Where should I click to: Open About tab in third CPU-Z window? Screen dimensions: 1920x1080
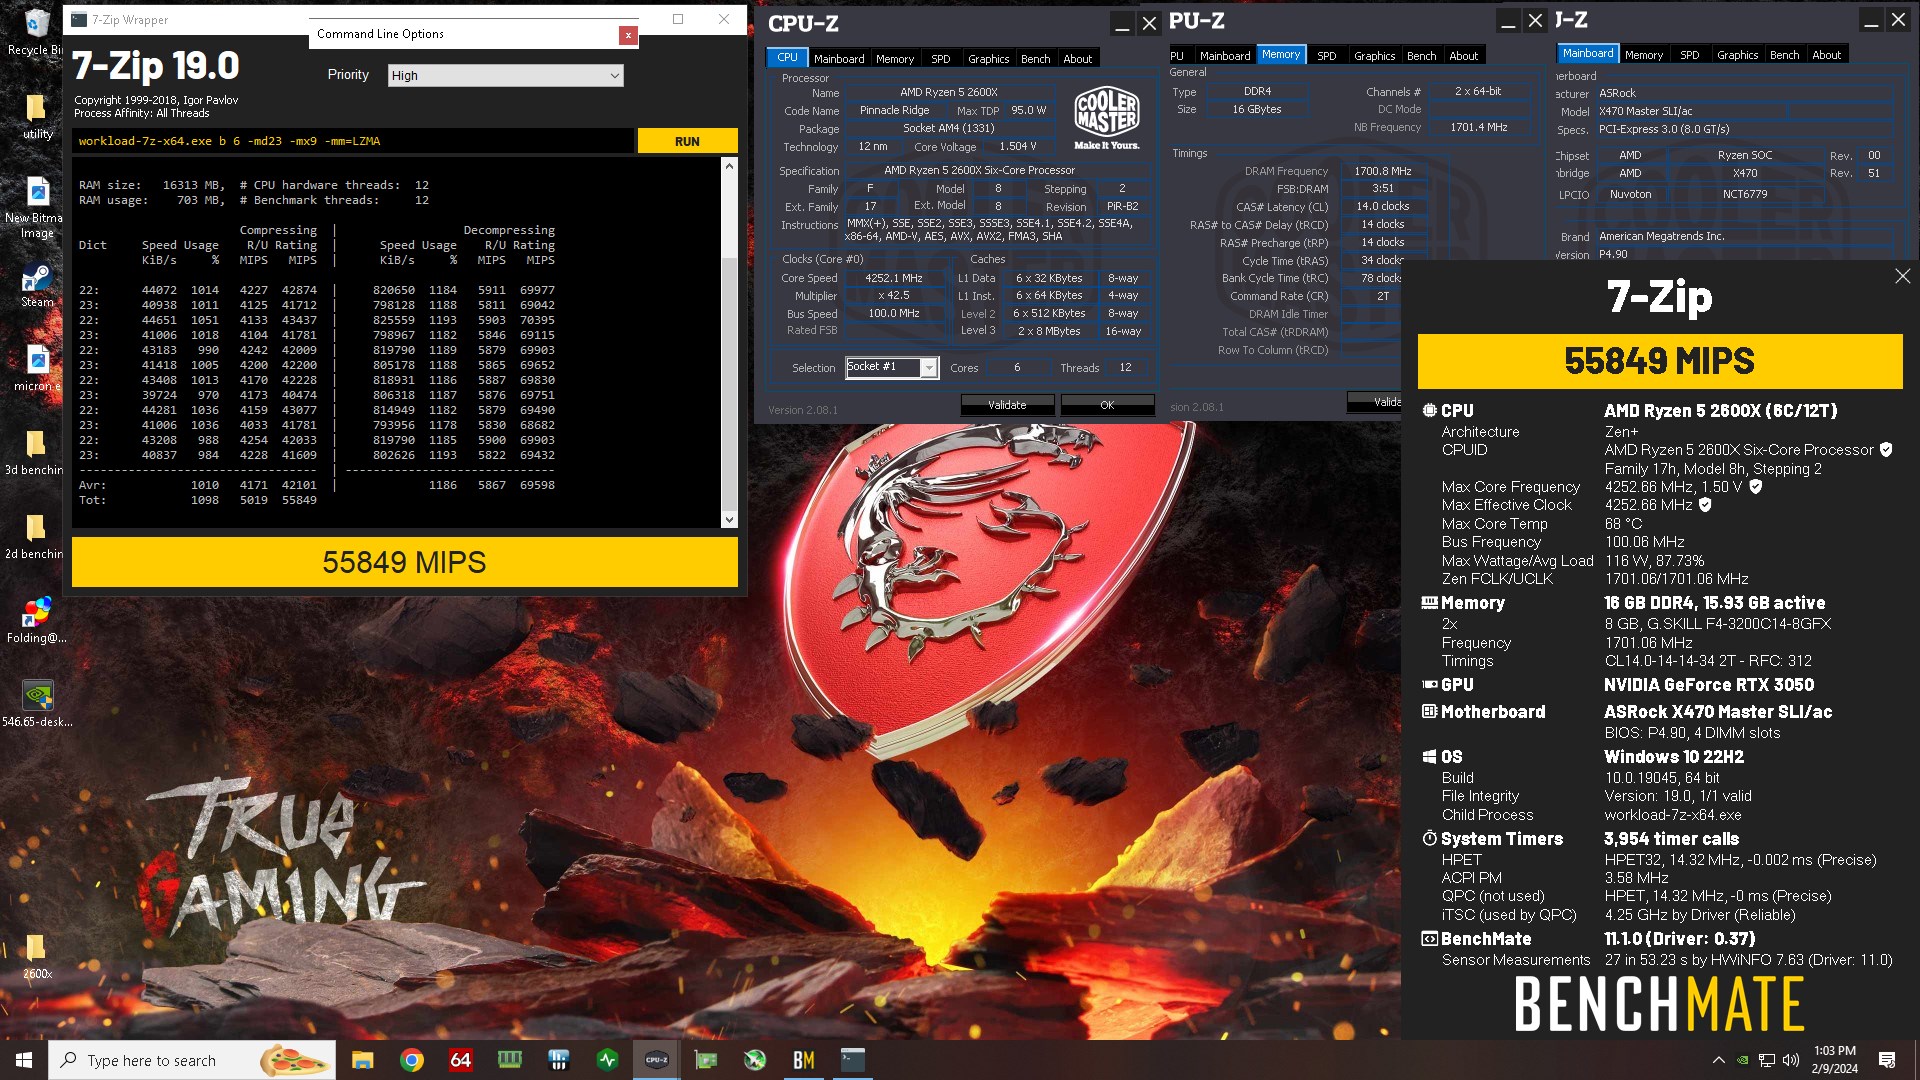click(1826, 55)
